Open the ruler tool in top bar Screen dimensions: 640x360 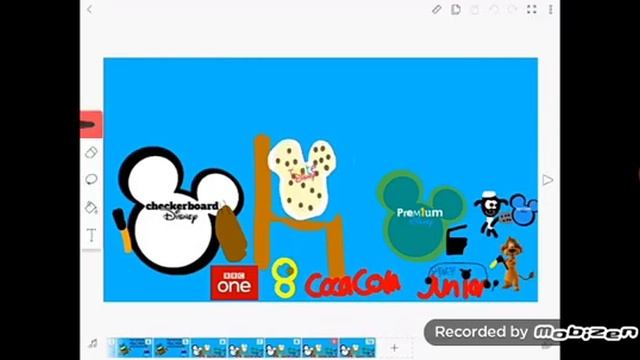(436, 9)
